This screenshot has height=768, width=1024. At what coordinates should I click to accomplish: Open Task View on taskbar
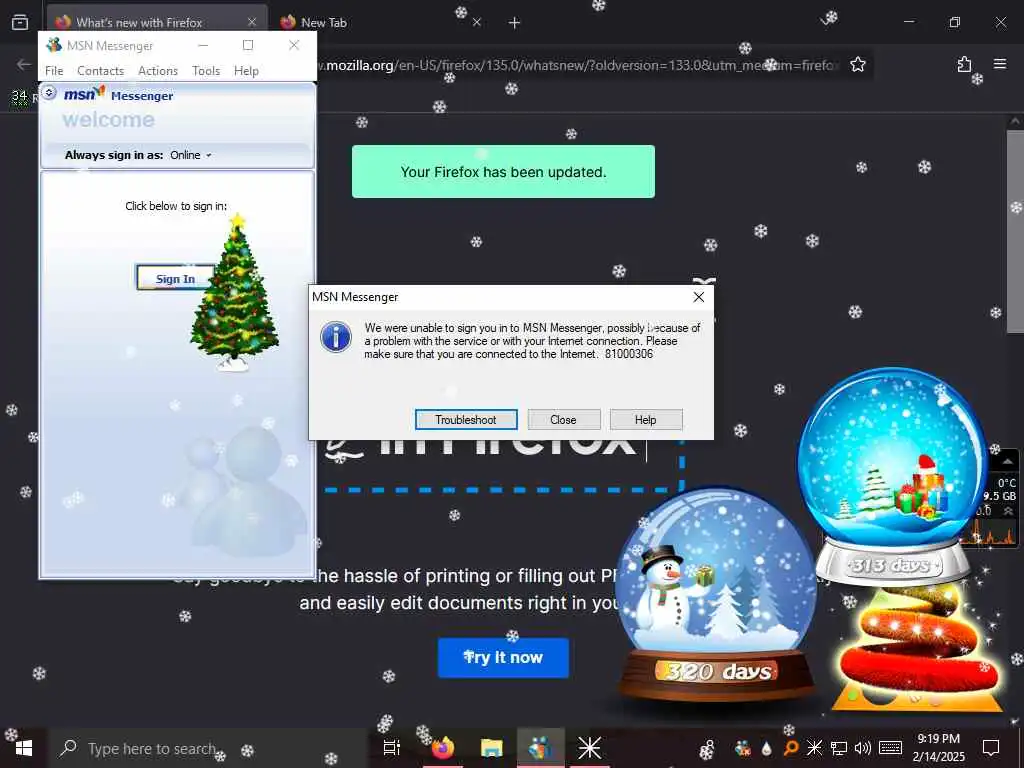click(391, 748)
